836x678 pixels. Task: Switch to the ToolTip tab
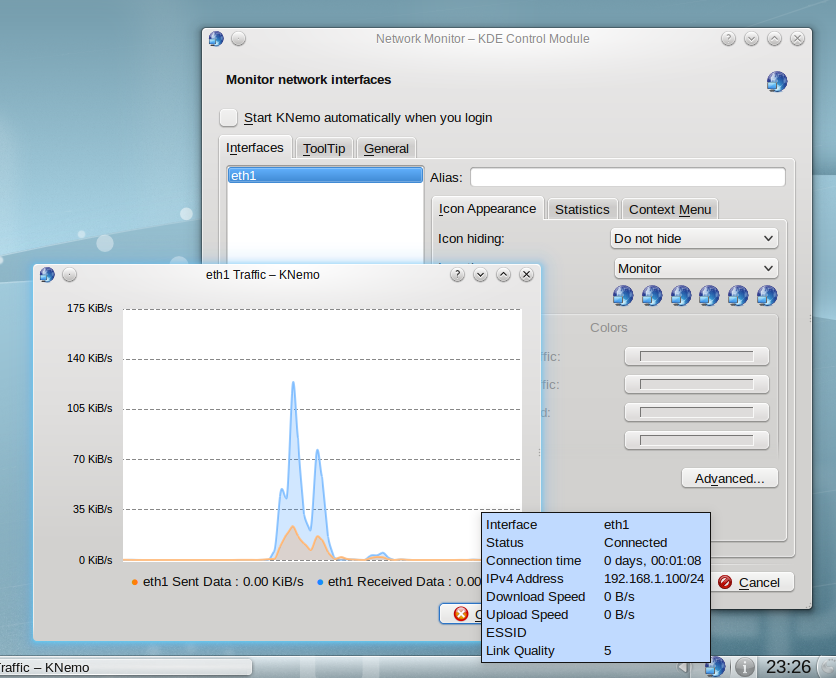[324, 148]
